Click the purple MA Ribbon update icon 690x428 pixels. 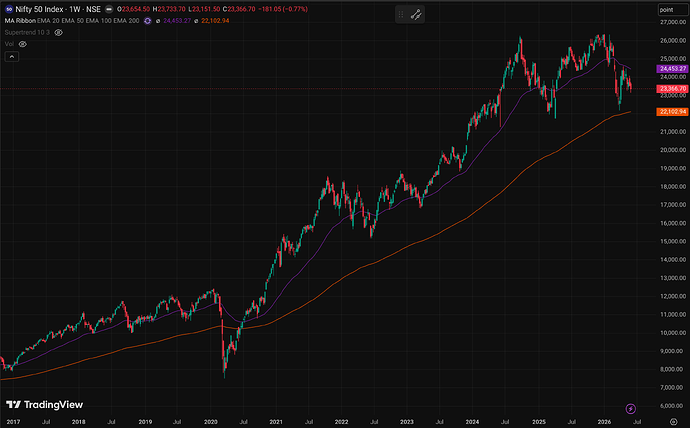147,21
